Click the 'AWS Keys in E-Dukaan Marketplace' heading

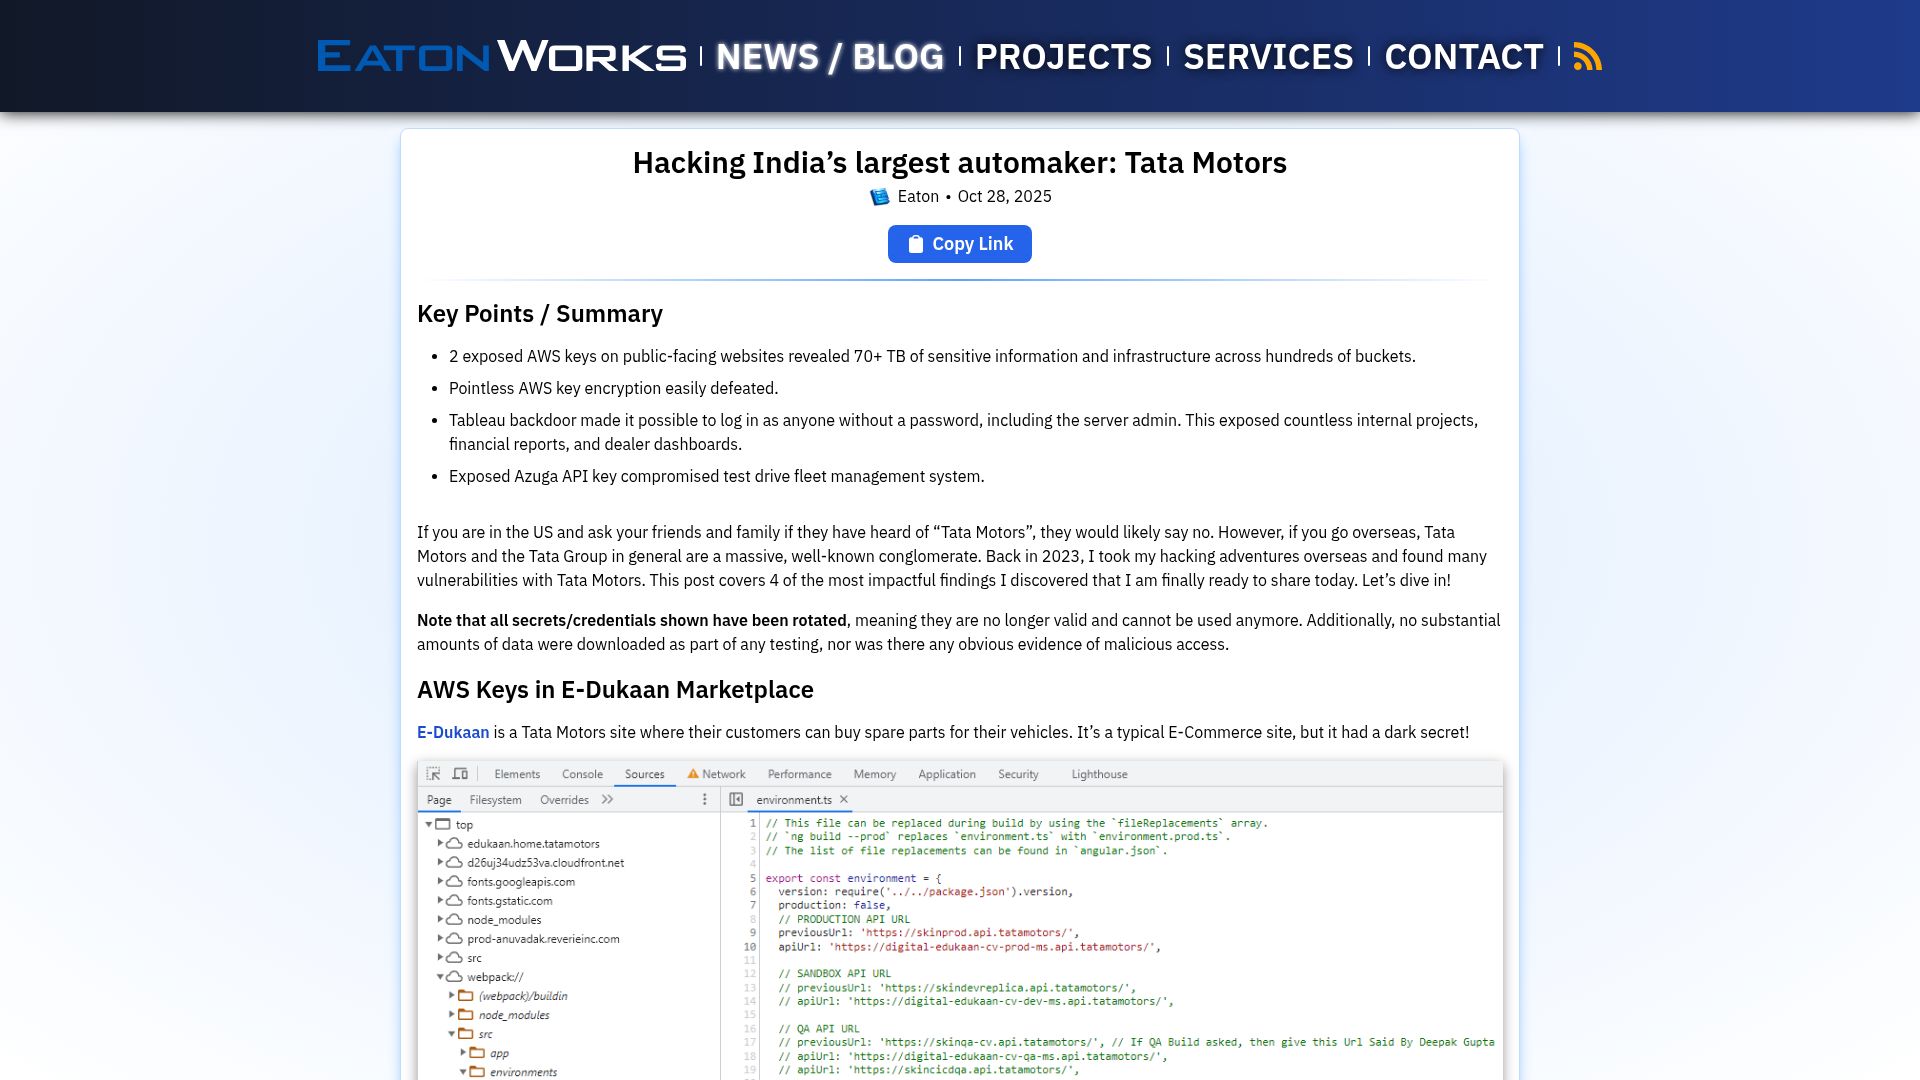pos(615,690)
